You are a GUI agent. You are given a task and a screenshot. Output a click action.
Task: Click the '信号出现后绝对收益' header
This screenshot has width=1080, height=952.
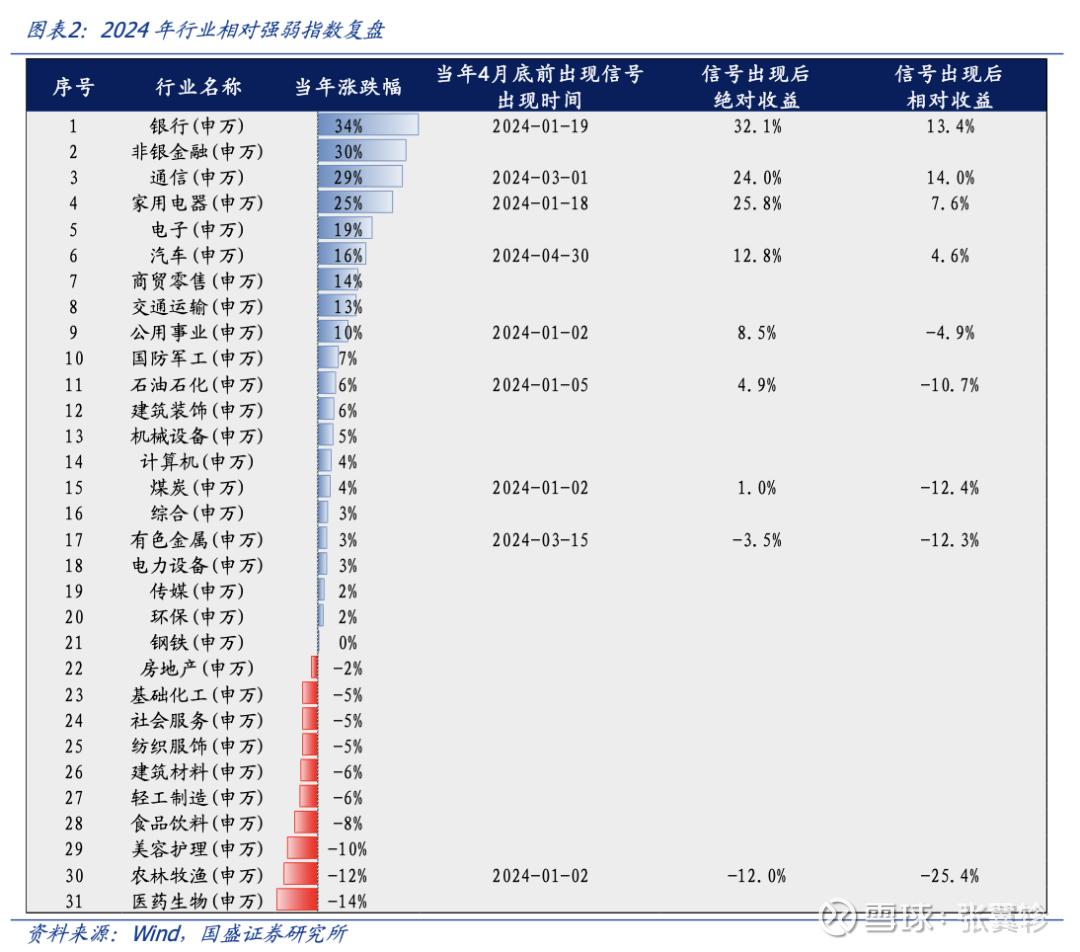(x=756, y=87)
